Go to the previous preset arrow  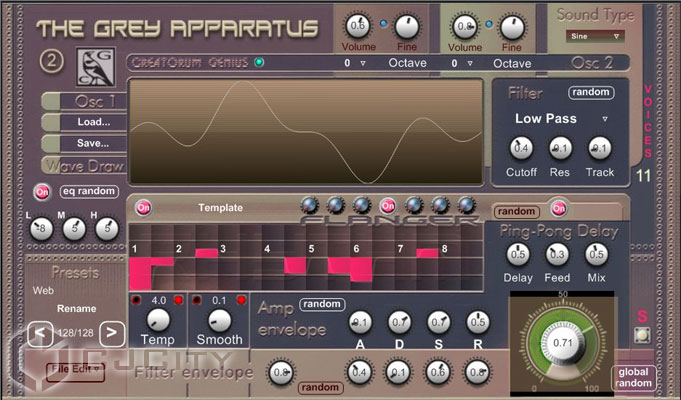point(40,334)
